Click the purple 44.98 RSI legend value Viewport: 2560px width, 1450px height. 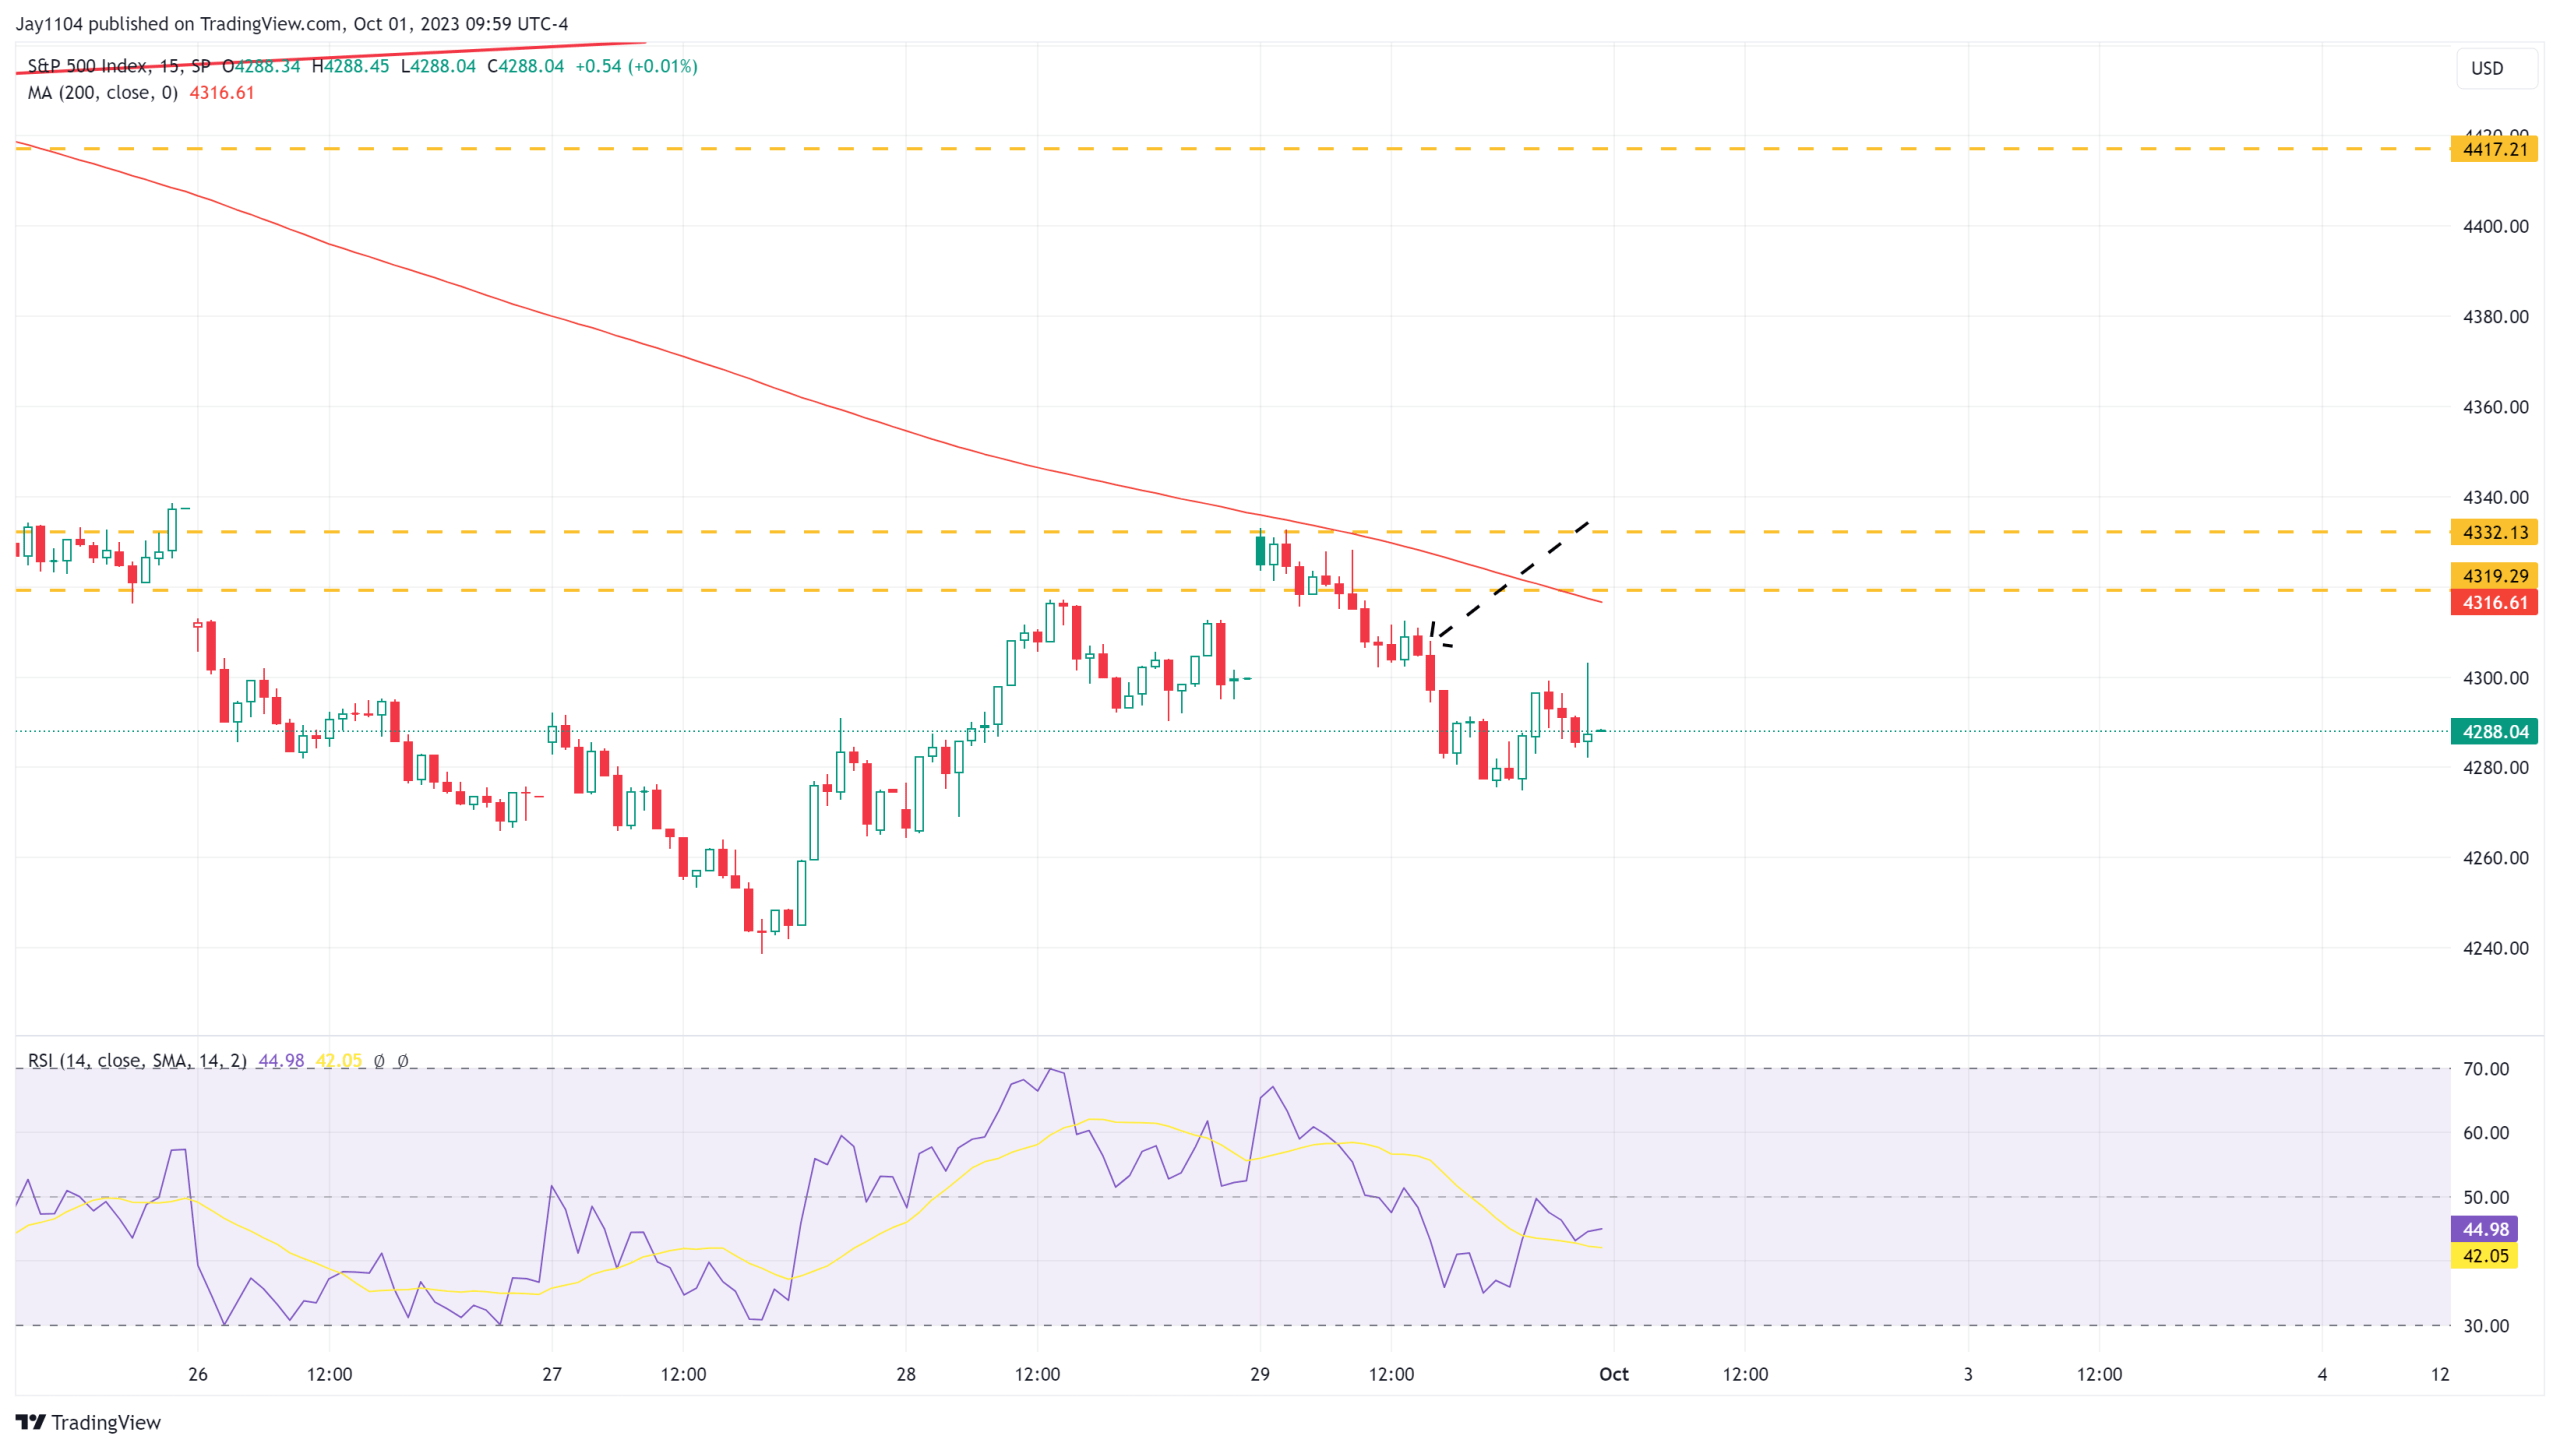coord(281,1060)
